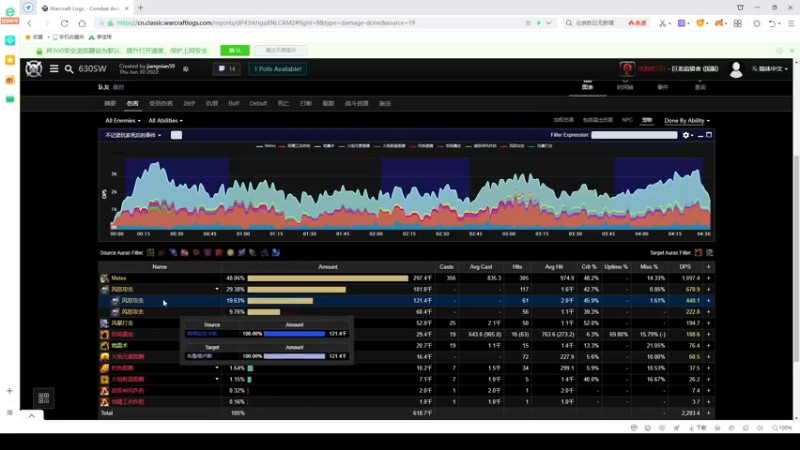Switch to Buff tab
Image resolution: width=800 pixels, height=450 pixels.
234,104
